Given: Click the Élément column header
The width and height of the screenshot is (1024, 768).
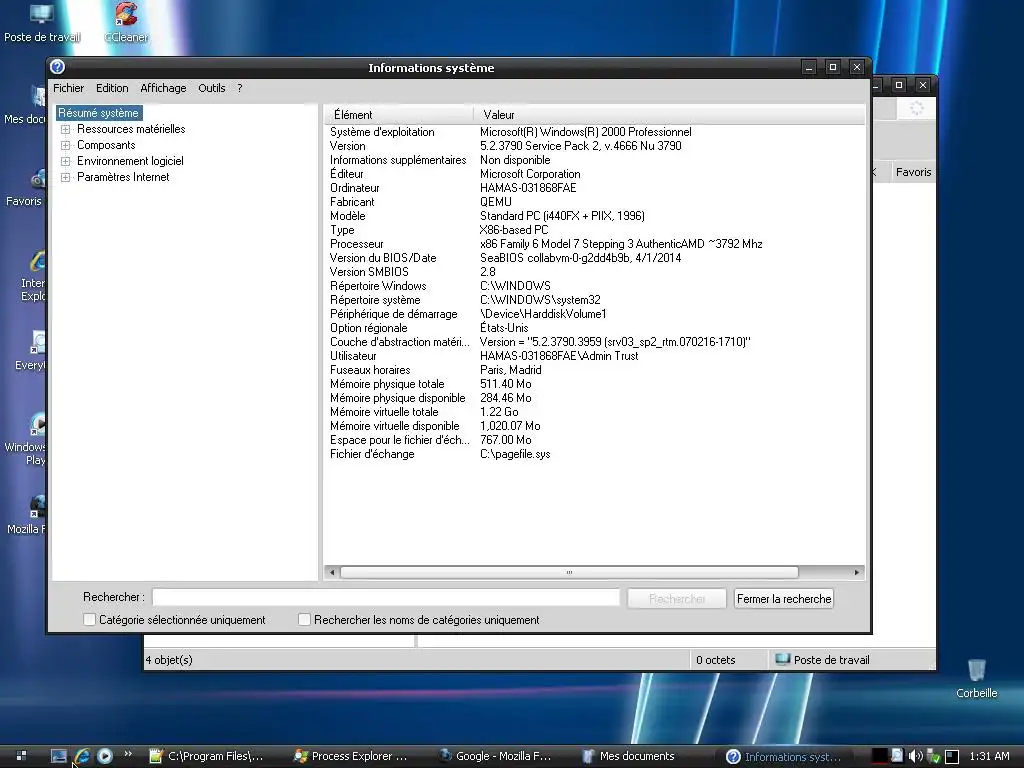Looking at the screenshot, I should pos(398,115).
